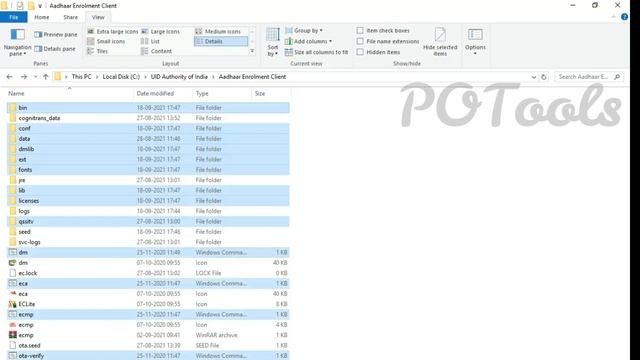Click UID Authority of India breadcrumb
640x360 pixels.
179,77
